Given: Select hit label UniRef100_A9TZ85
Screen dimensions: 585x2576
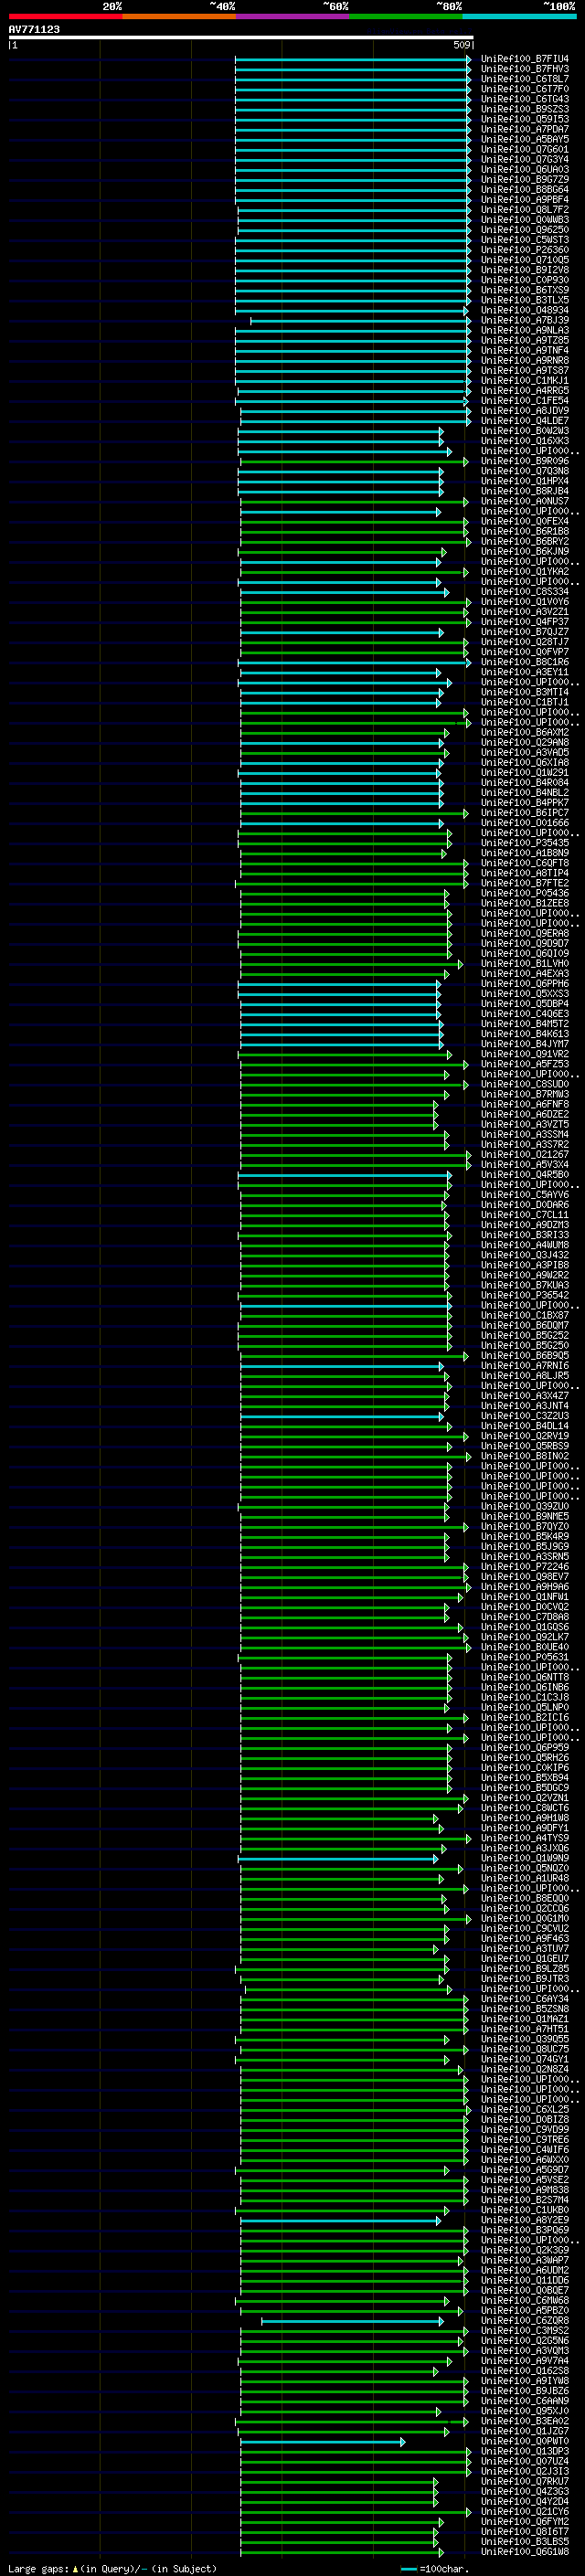Looking at the screenshot, I should [525, 340].
